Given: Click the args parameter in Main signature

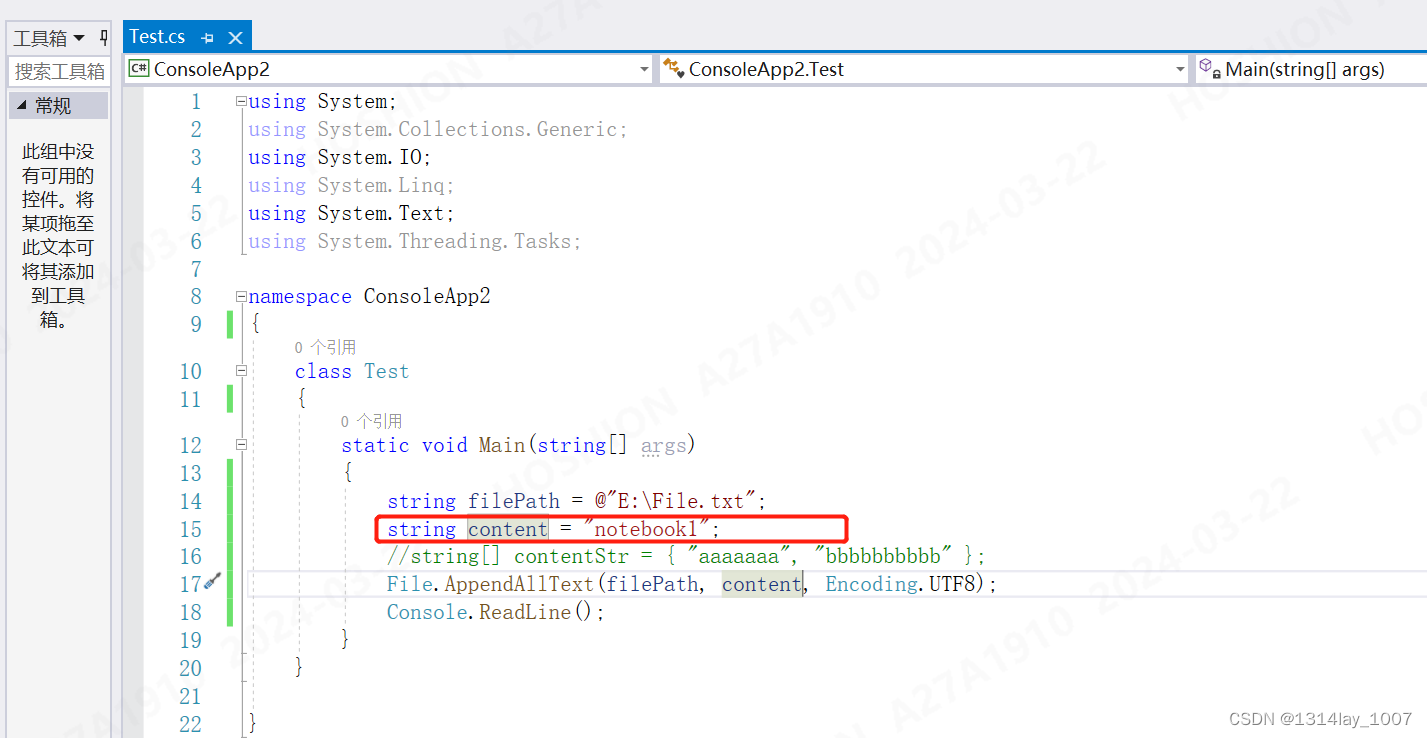Looking at the screenshot, I should point(664,445).
